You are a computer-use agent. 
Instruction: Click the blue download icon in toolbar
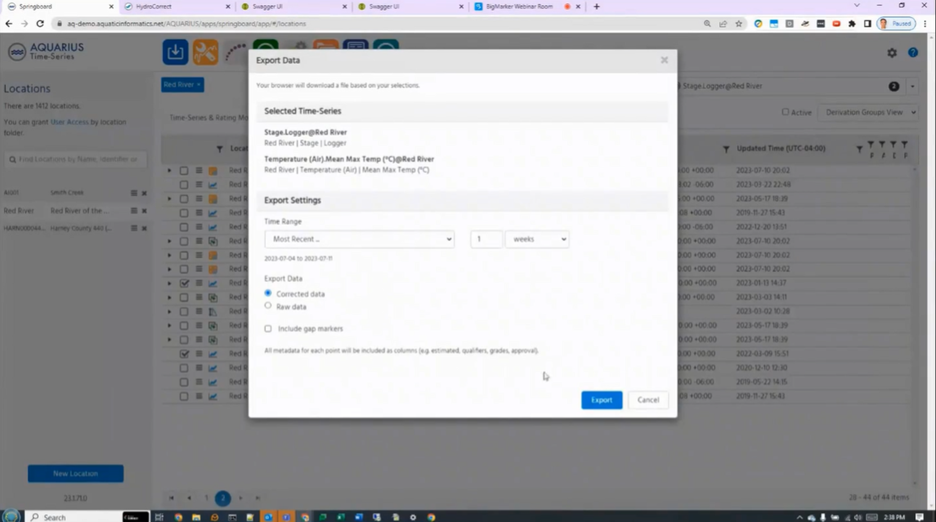pos(175,52)
